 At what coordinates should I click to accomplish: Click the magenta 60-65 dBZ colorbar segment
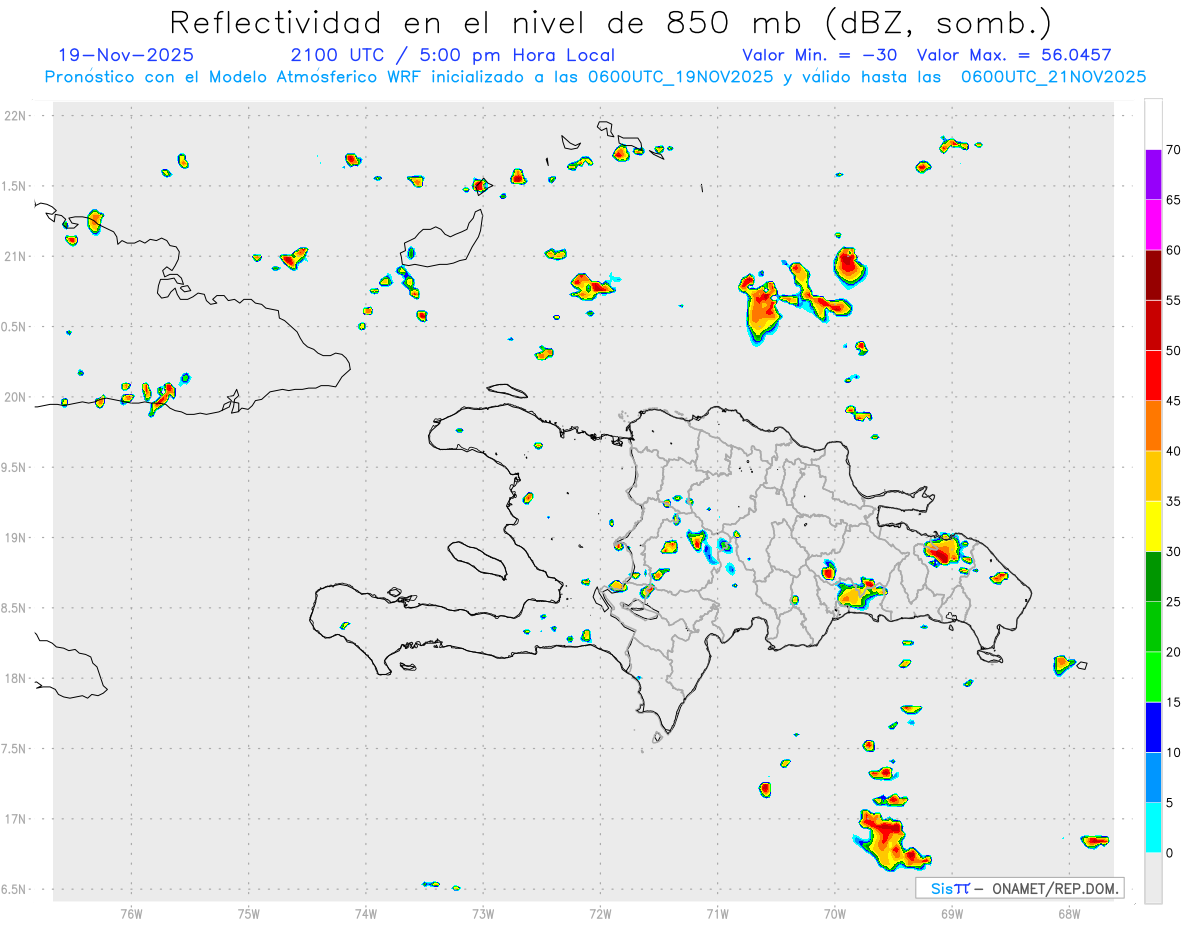click(1153, 225)
